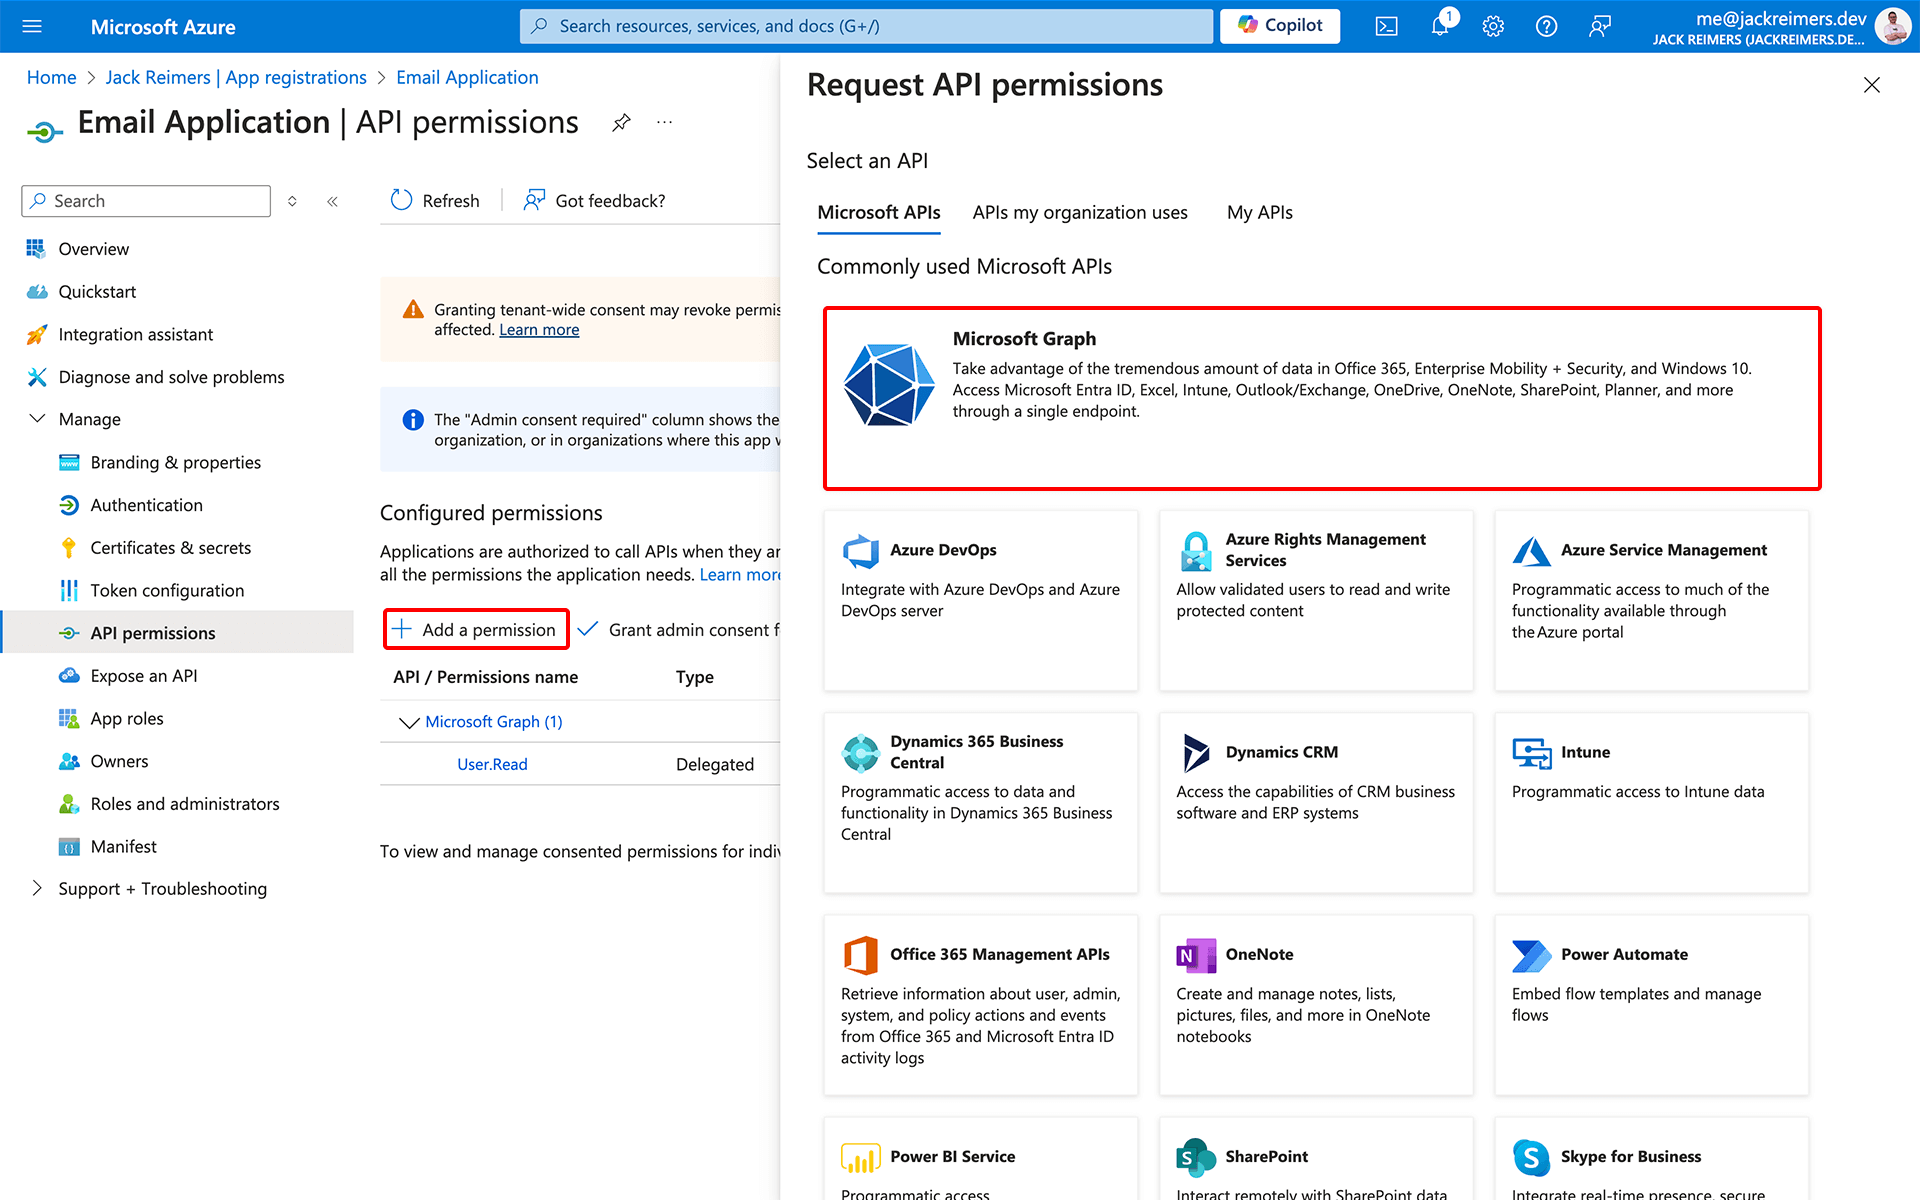1920x1200 pixels.
Task: Select the Skype for Business card
Action: (x=1651, y=1160)
